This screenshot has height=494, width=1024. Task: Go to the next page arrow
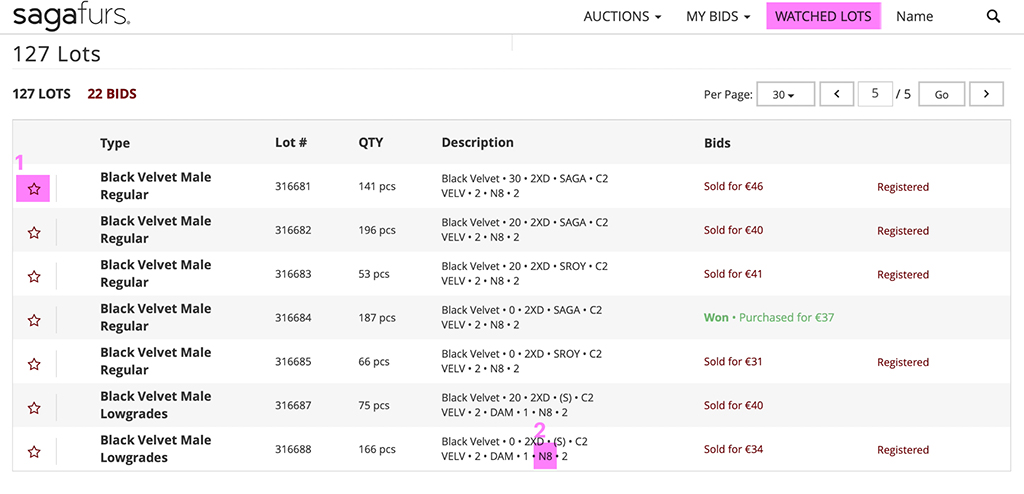pos(986,94)
